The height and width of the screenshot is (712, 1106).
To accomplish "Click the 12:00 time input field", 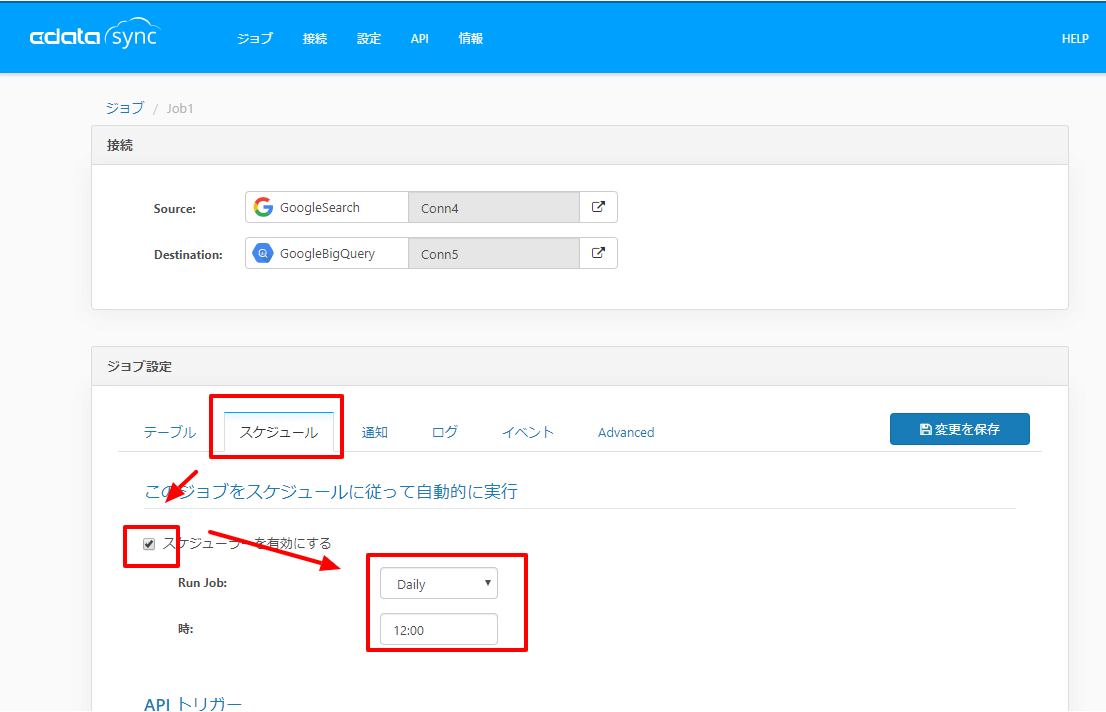I will tap(439, 629).
